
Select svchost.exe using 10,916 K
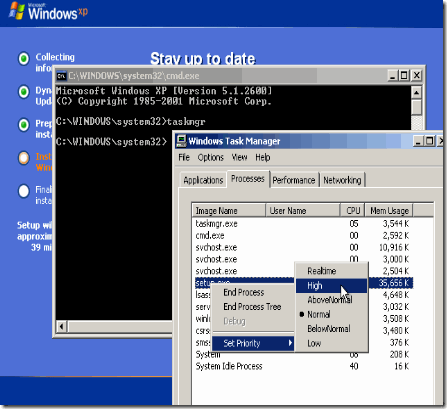[x=303, y=248]
